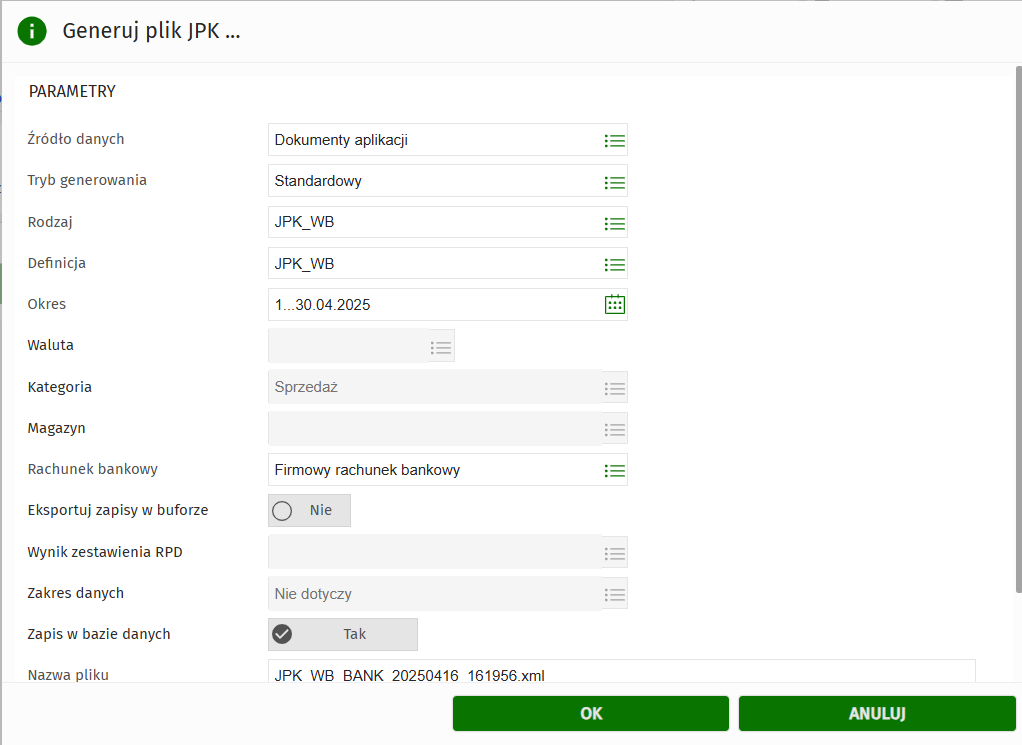
Task: Open calendar picker for Okres field
Action: 614,305
